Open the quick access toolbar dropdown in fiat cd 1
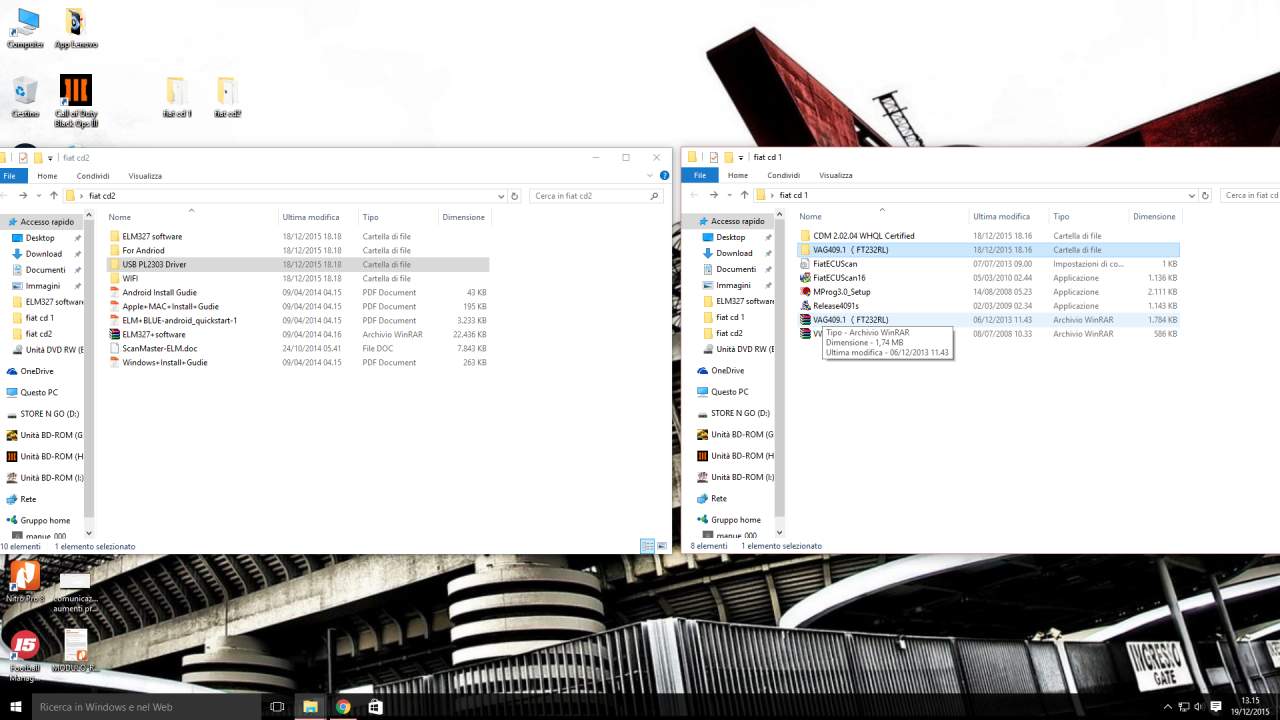 click(740, 158)
